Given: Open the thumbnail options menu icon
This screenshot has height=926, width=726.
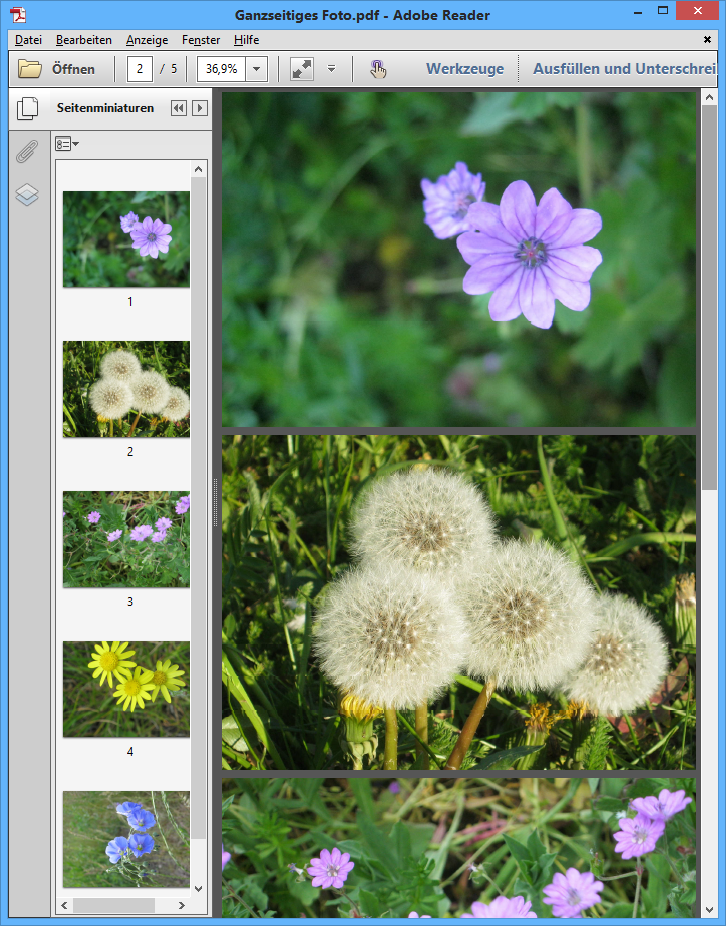Looking at the screenshot, I should (x=67, y=144).
